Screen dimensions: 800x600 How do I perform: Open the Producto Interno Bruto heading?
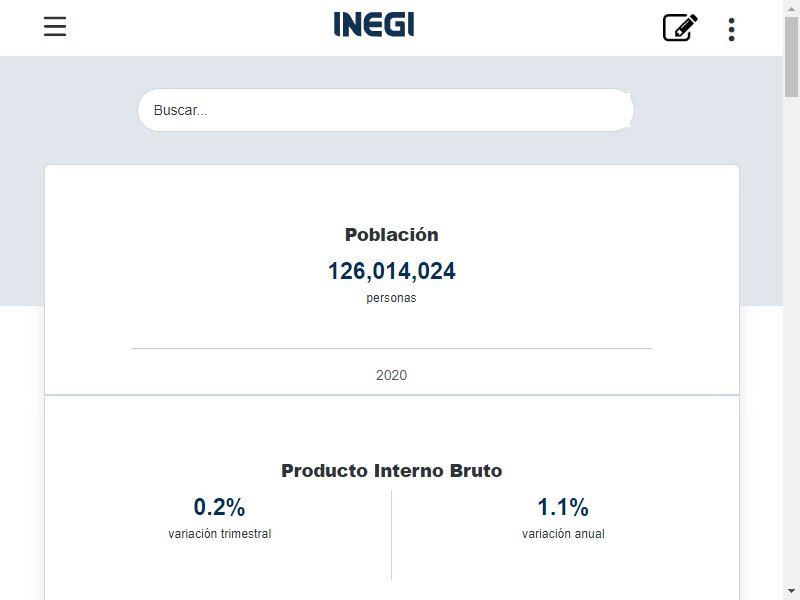click(x=391, y=470)
